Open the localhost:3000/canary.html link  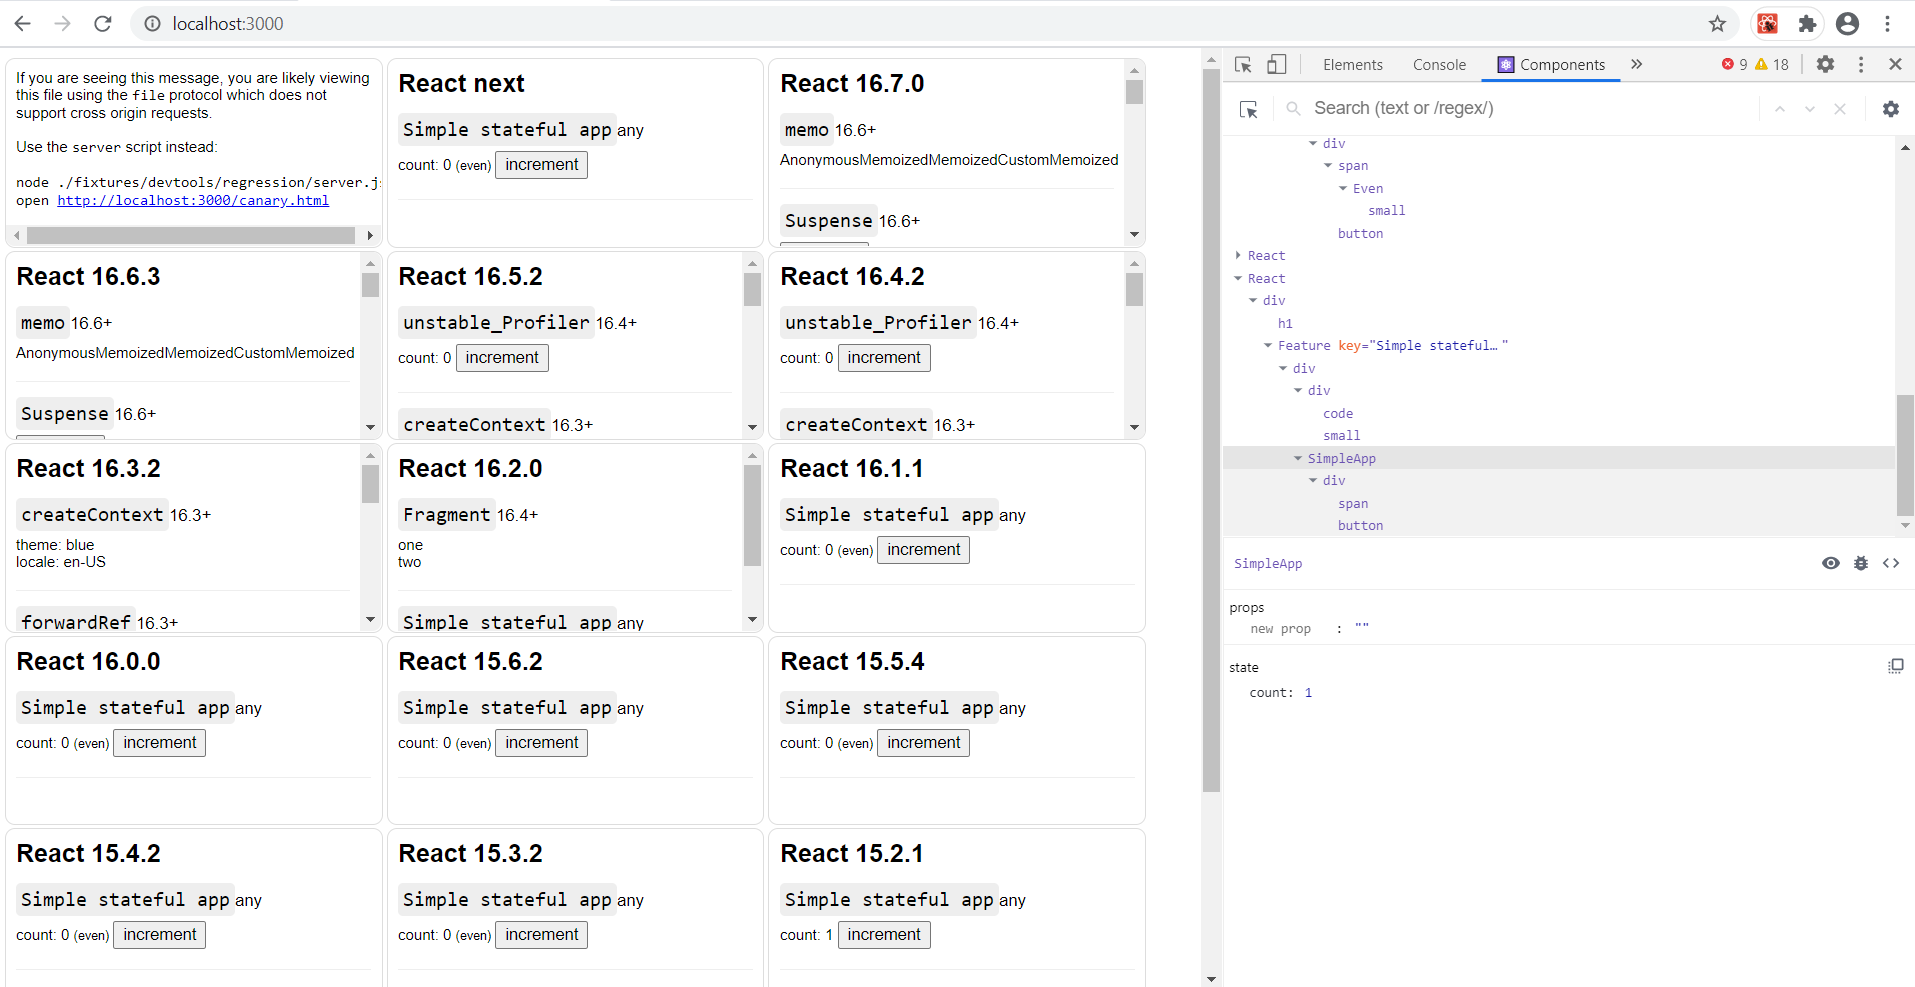(x=193, y=200)
